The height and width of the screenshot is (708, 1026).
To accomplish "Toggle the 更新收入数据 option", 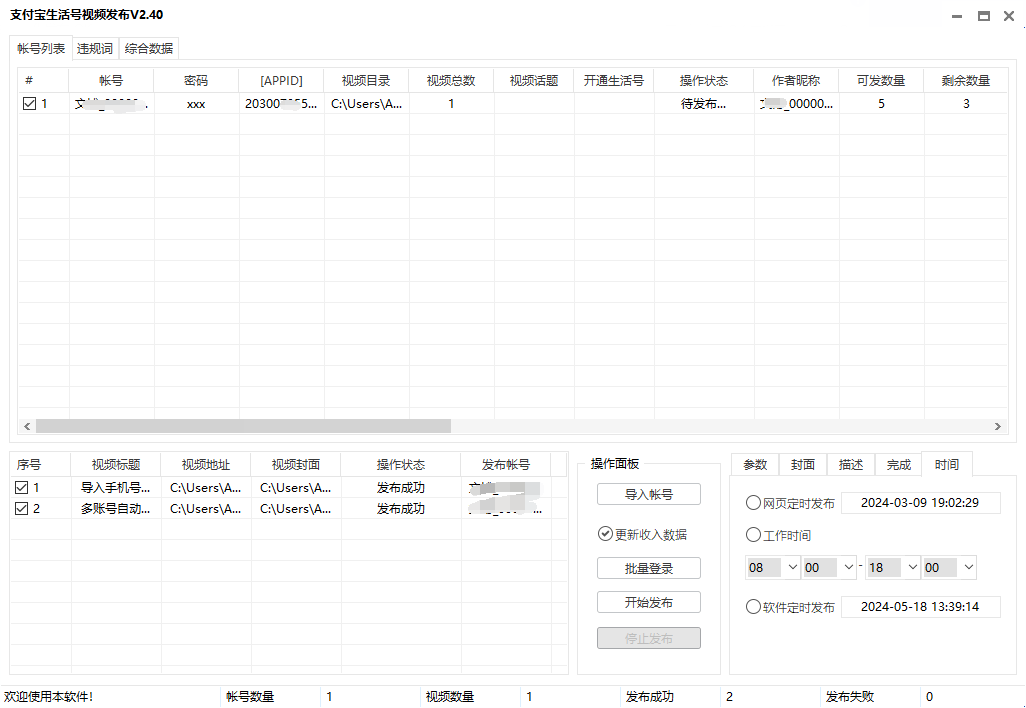I will tap(643, 535).
